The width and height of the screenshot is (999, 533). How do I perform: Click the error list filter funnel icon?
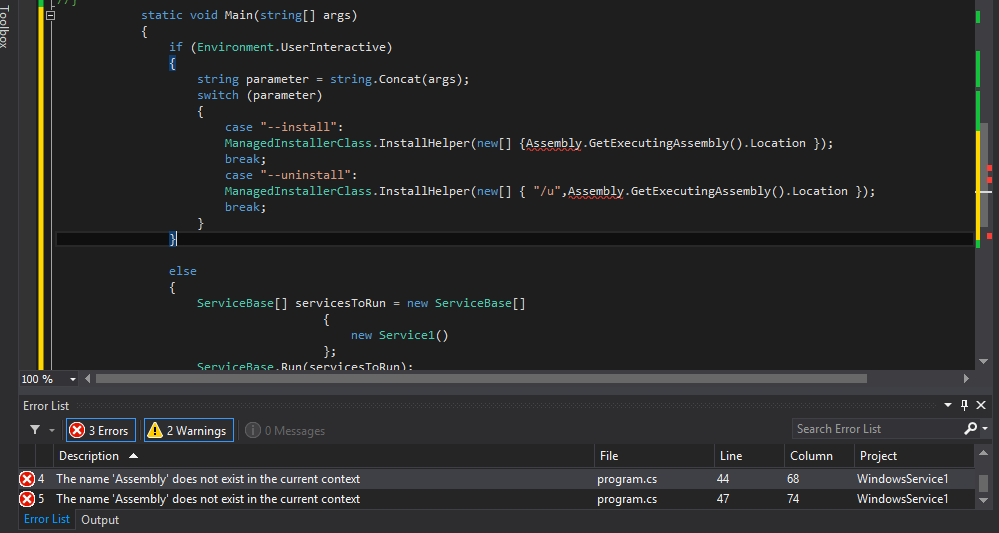click(x=35, y=430)
